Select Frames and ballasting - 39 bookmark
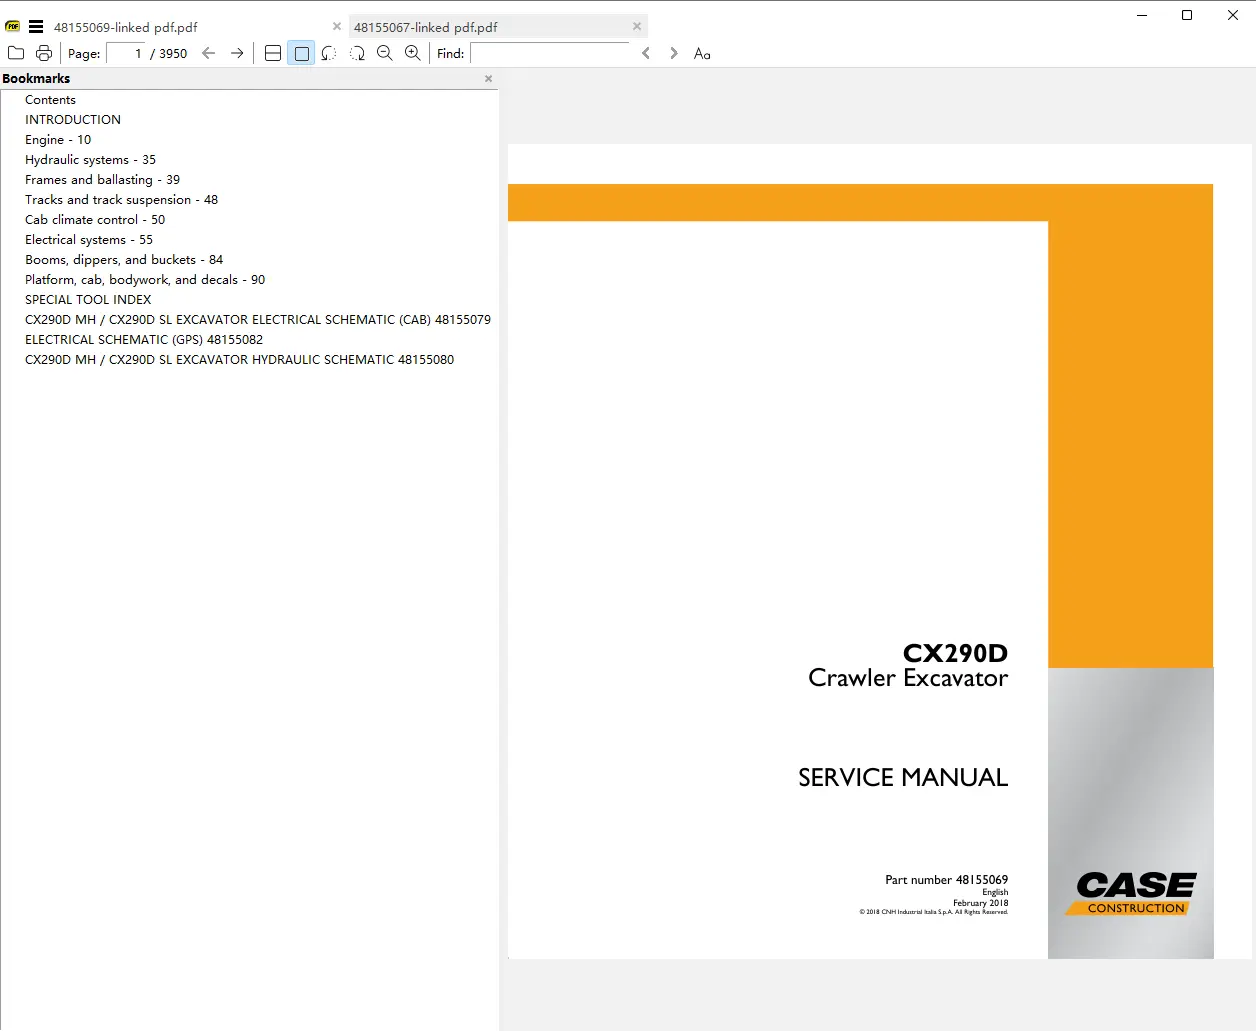1256x1031 pixels. (x=103, y=180)
